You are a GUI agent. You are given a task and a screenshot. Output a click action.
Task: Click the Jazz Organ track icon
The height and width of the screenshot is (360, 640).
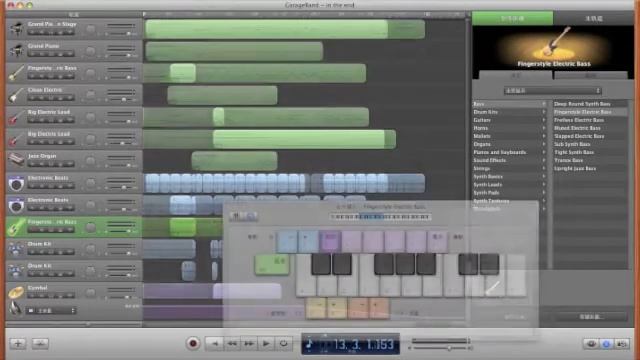(x=16, y=161)
